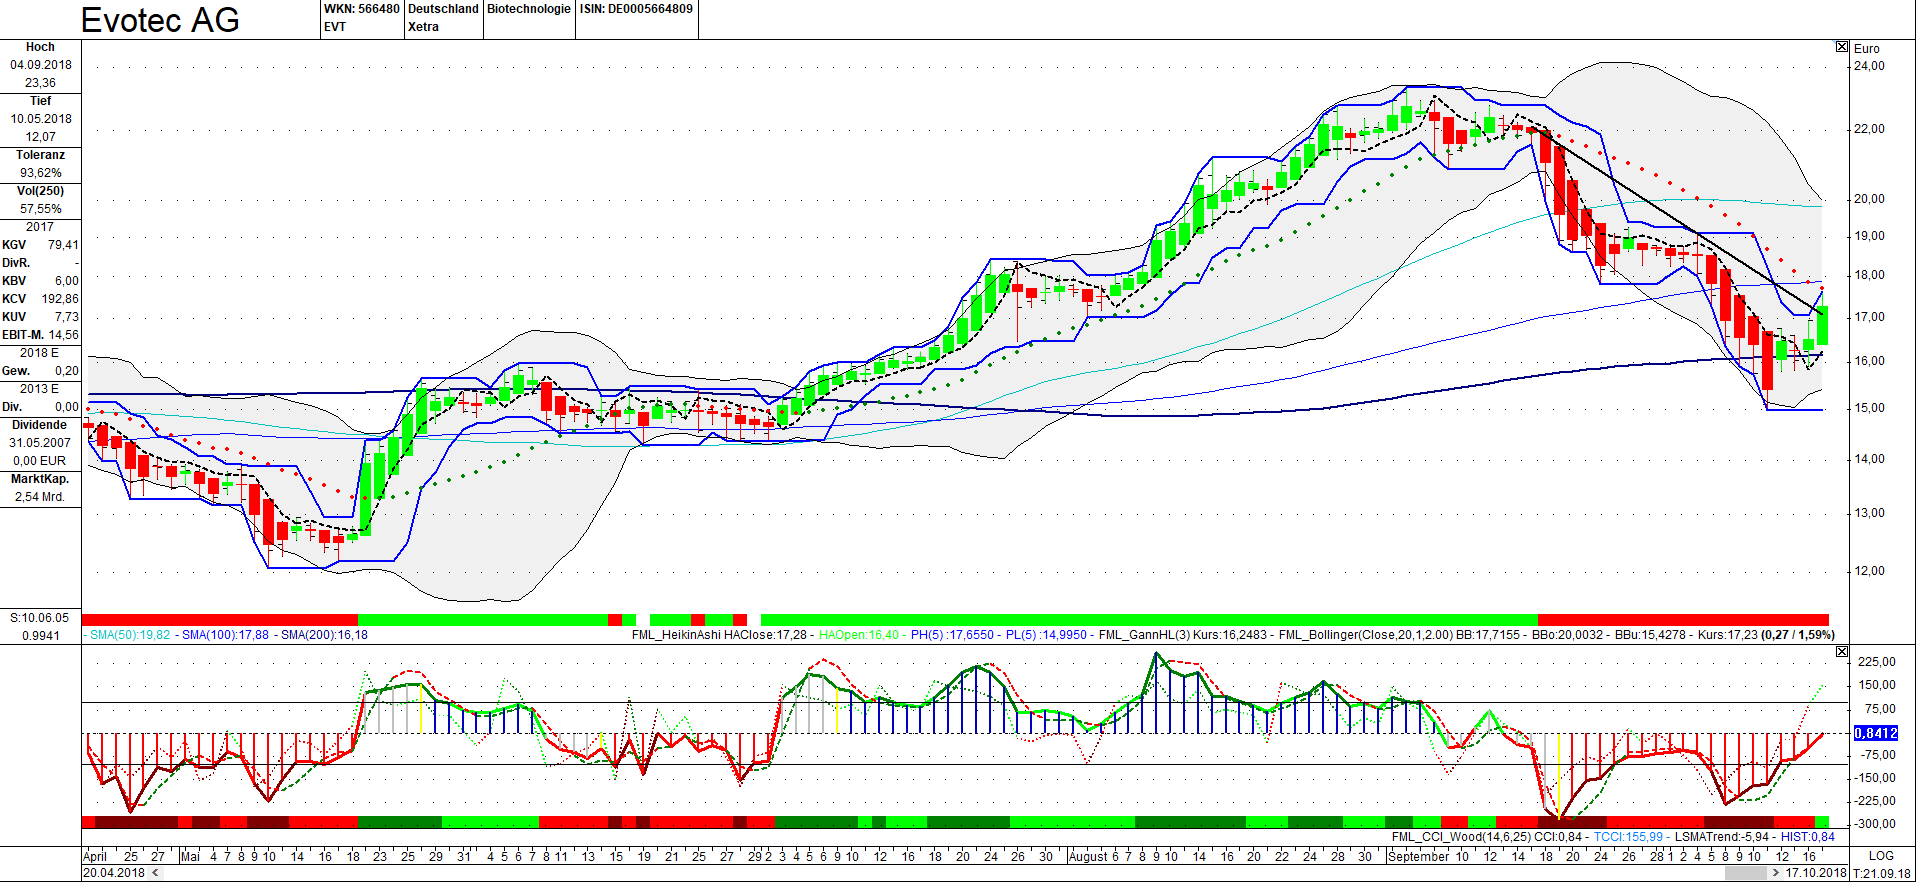
Task: Toggle the LOG scale setting
Action: [1881, 856]
